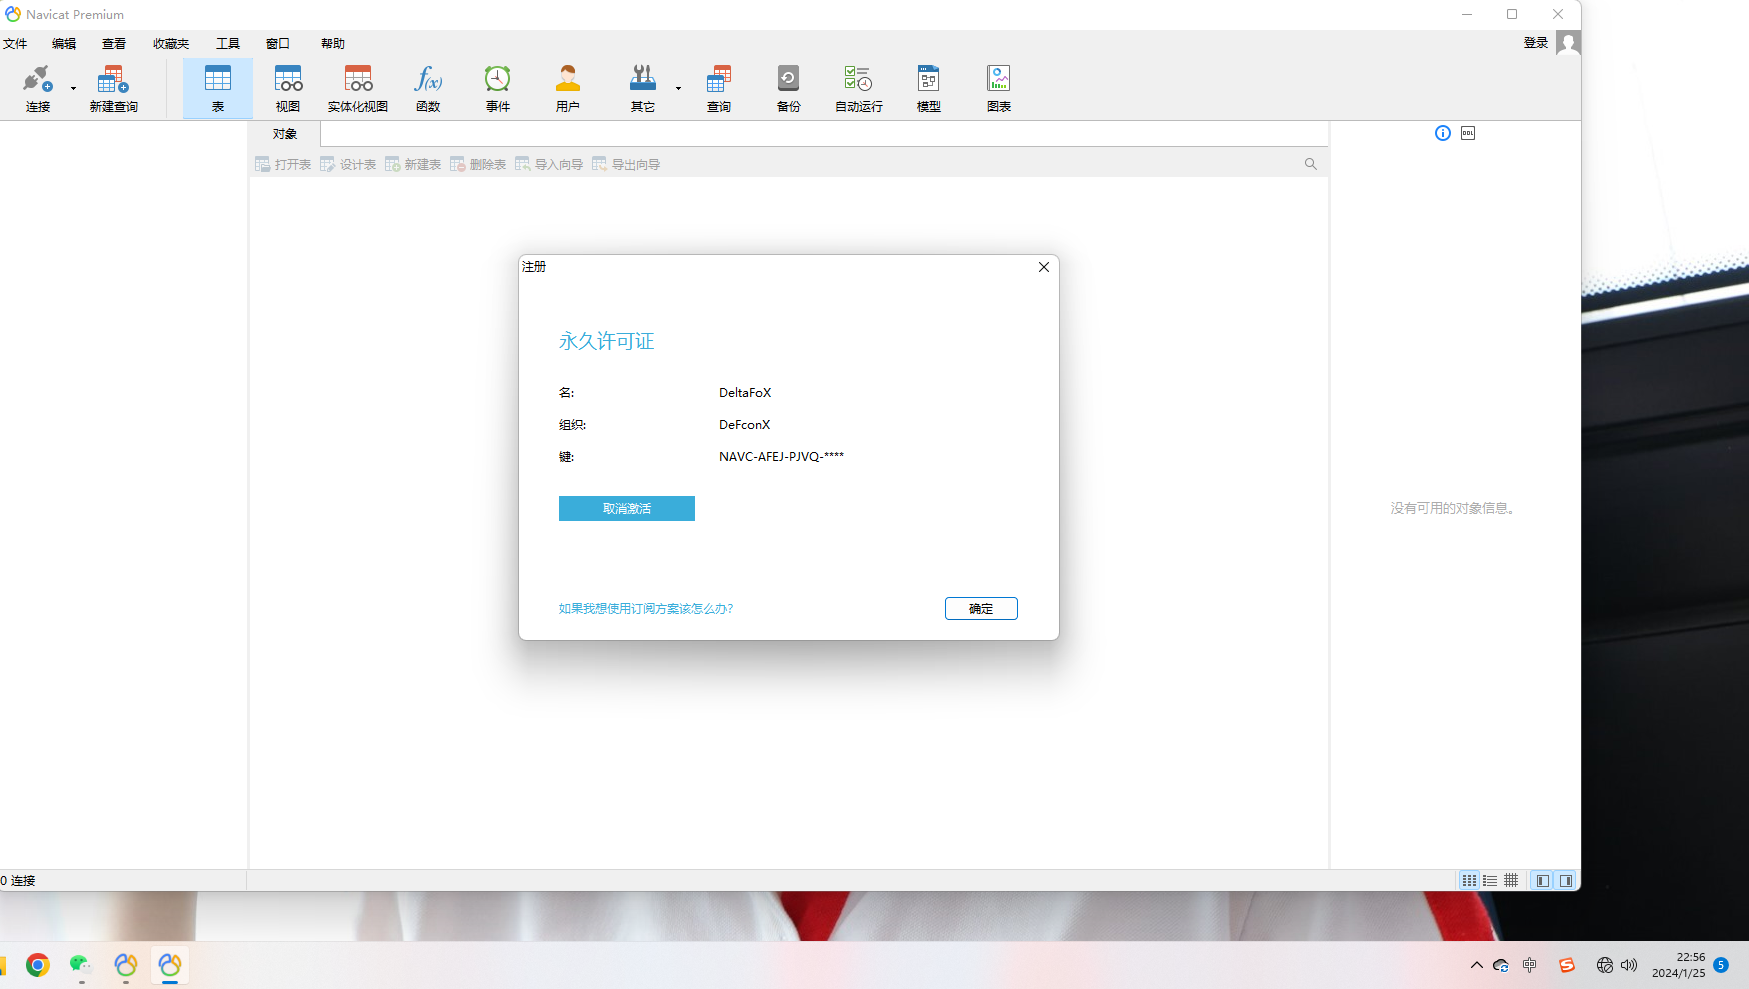Open WeChat from the taskbar

pyautogui.click(x=81, y=965)
